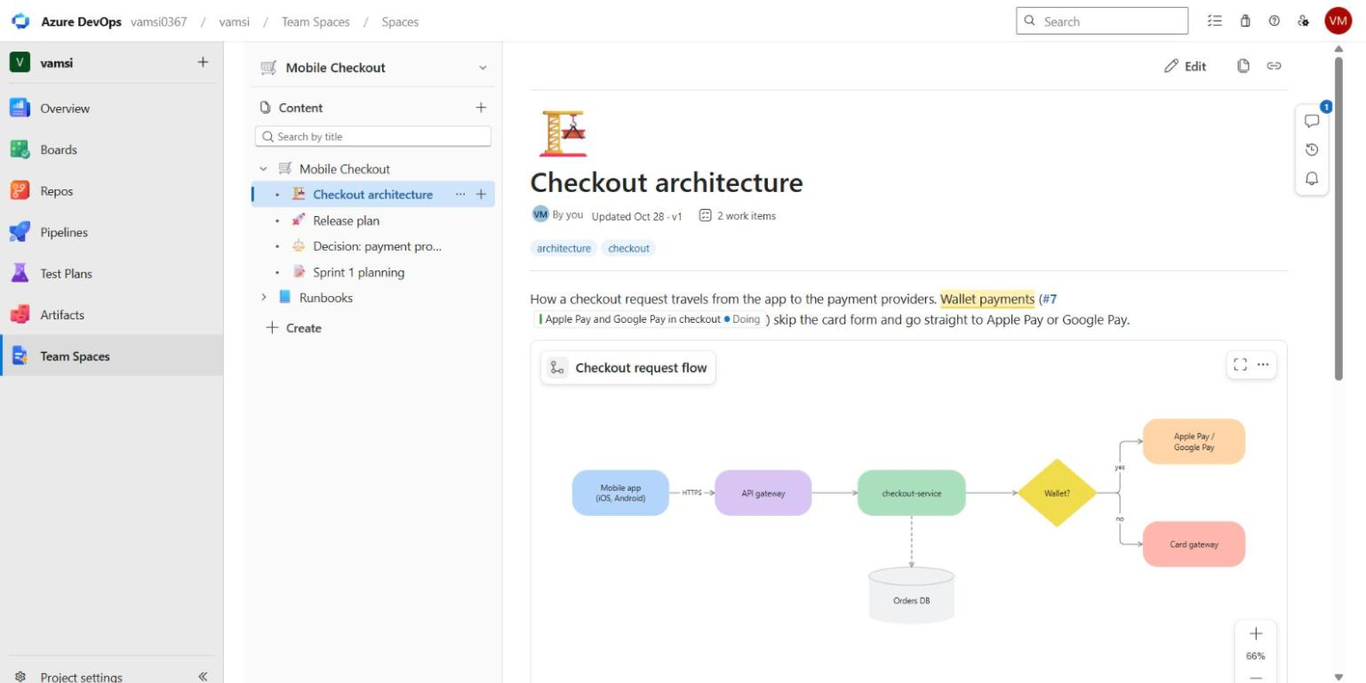Click the vamsi project breadcrumb
This screenshot has height=683, width=1366.
pos(234,21)
